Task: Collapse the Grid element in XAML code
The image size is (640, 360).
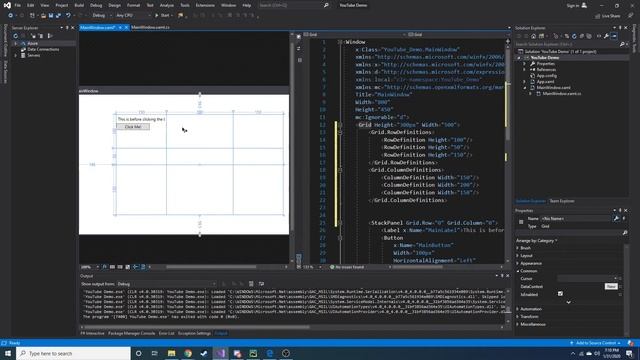Action: (340, 125)
